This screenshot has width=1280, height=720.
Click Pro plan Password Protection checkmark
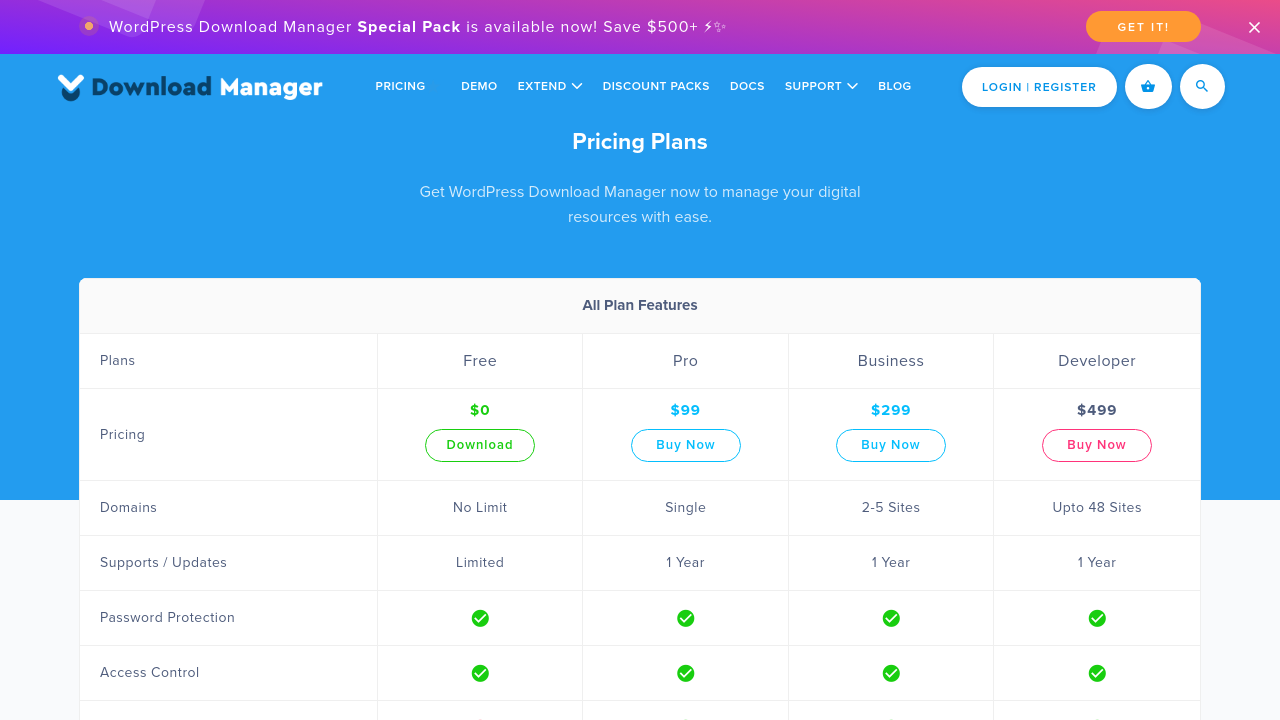click(685, 618)
